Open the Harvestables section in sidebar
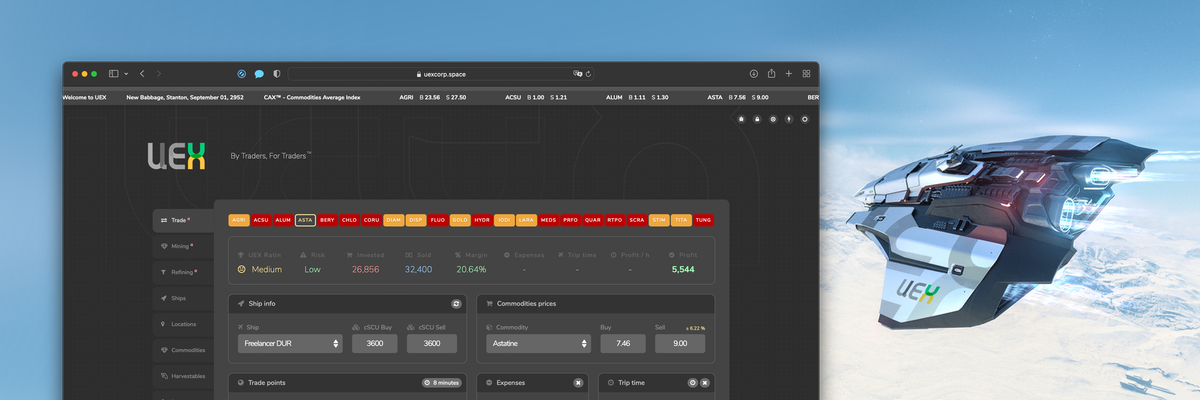 (183, 376)
